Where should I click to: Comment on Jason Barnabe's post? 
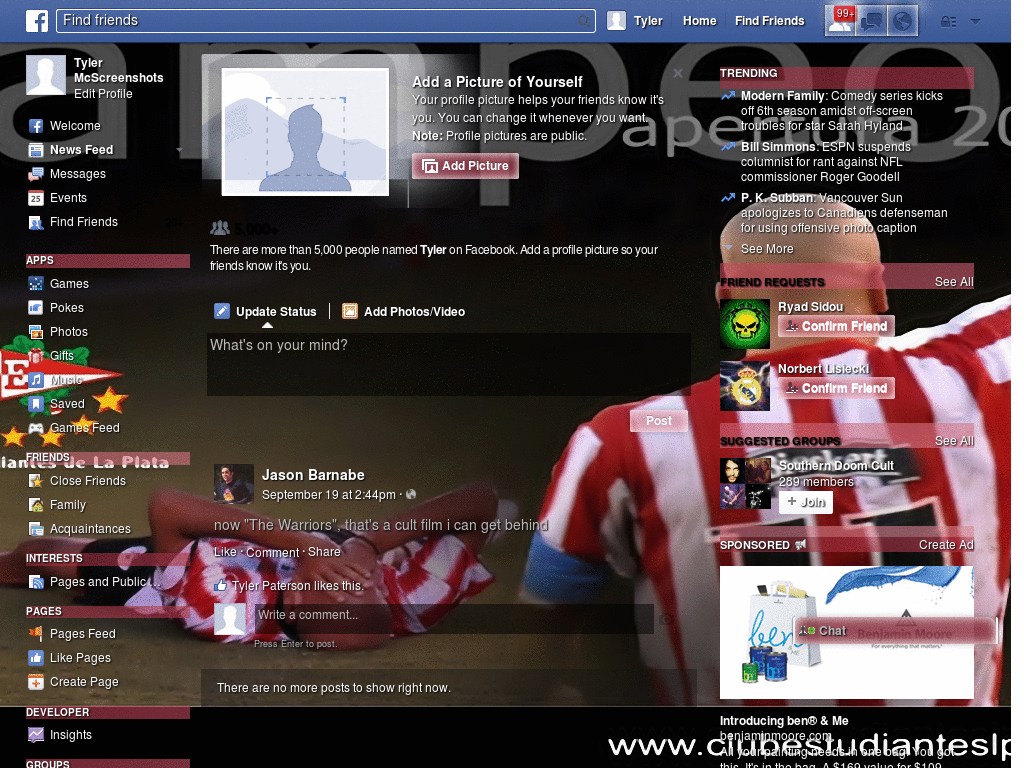pos(272,552)
